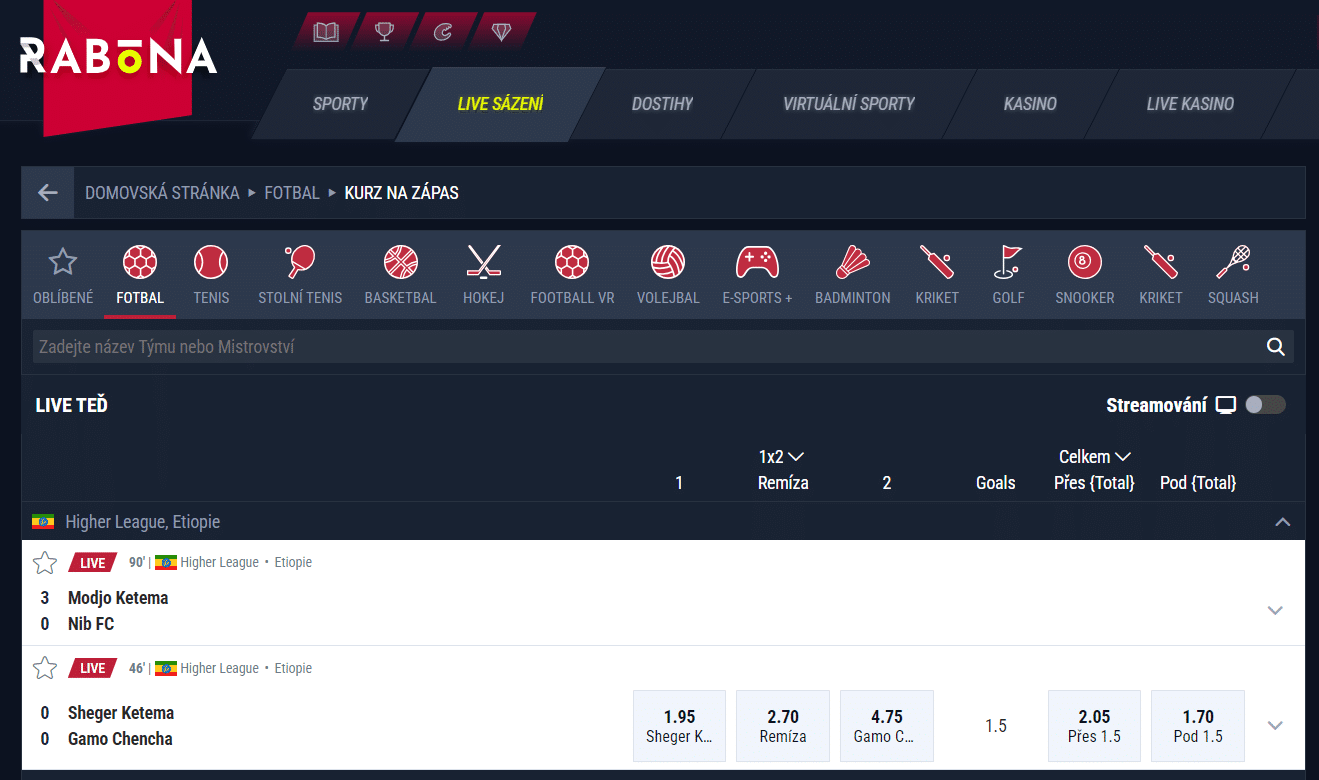Open the Live kasino tab
The height and width of the screenshot is (780, 1319).
pos(1190,104)
